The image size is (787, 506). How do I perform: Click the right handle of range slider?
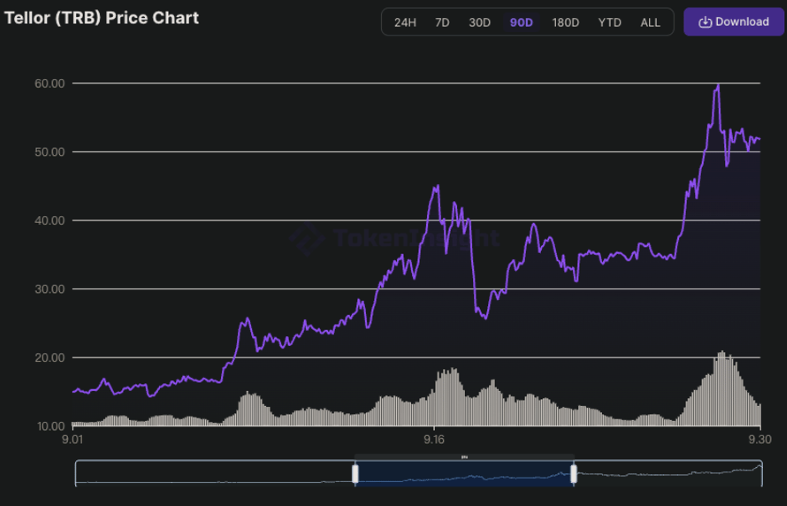pos(573,474)
